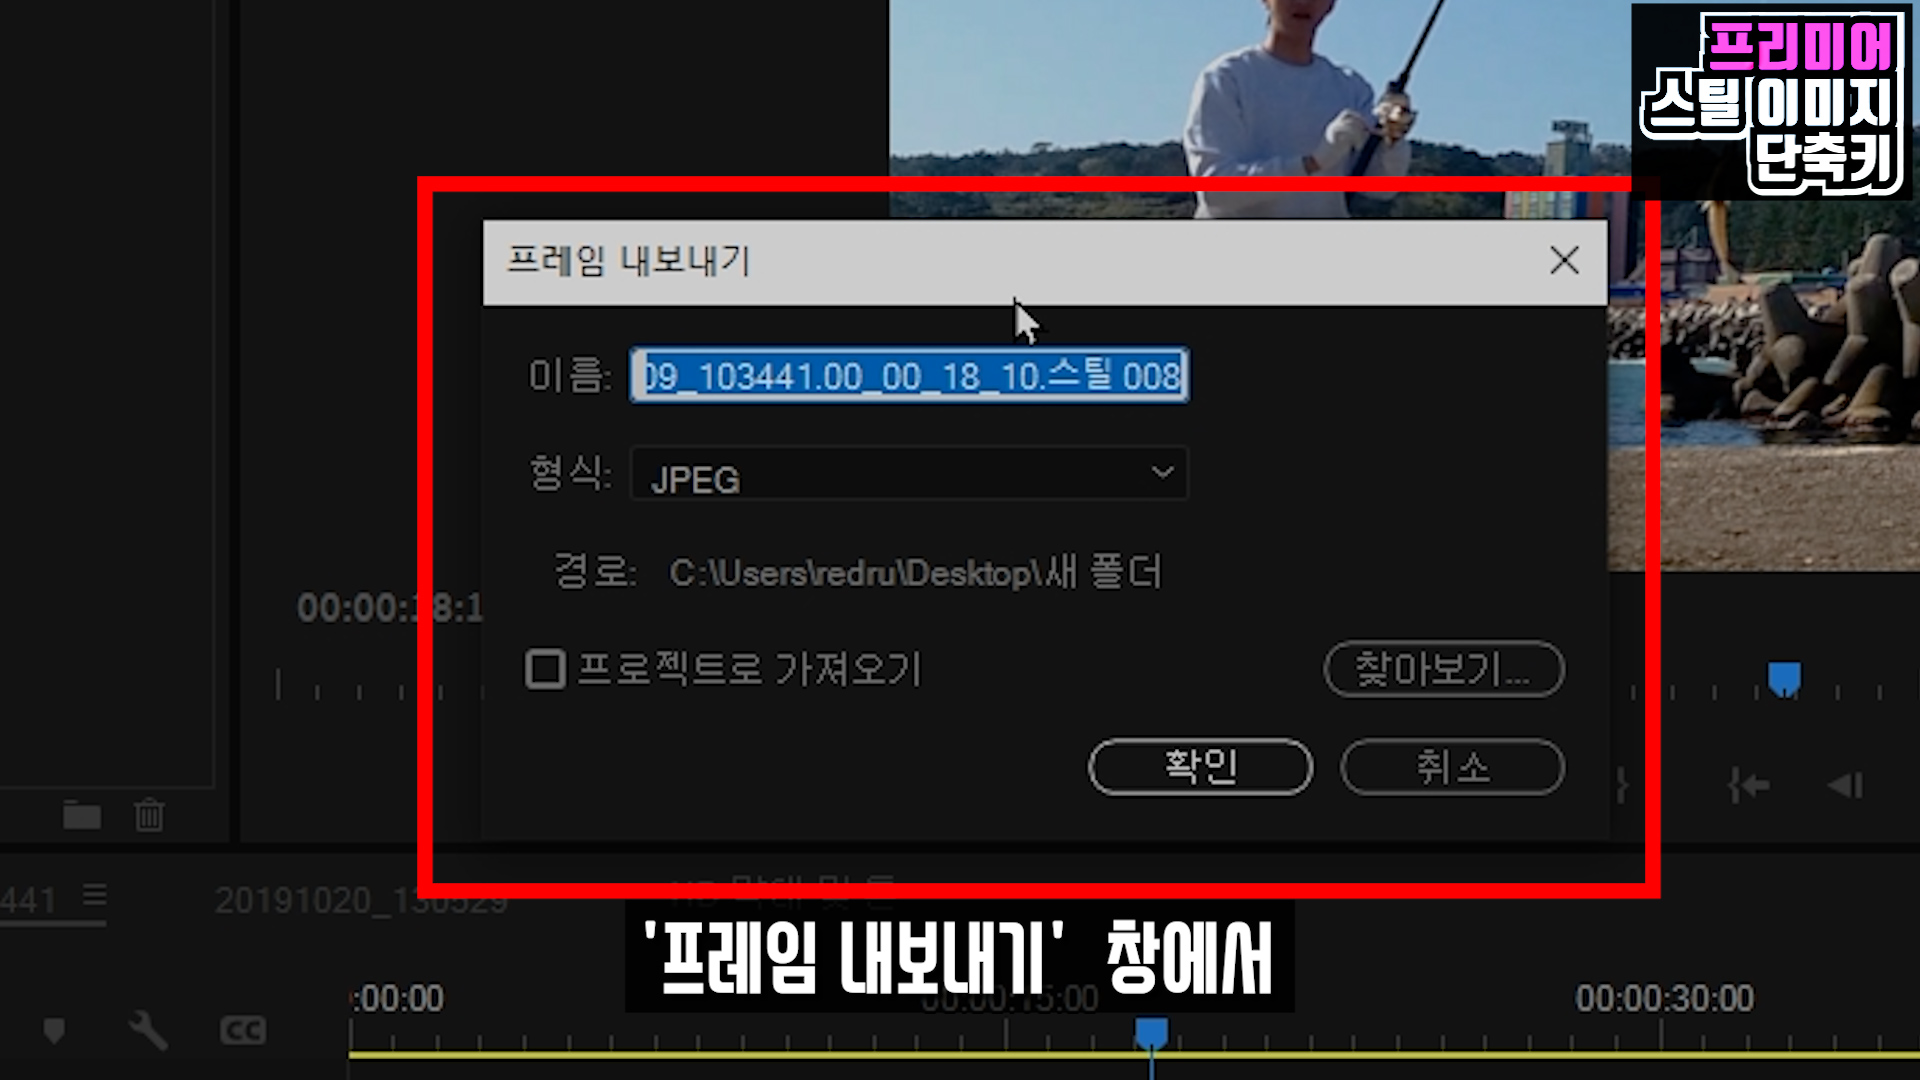Screen dimensions: 1920x1080
Task: Click the Mark Out brace icon
Action: point(1621,786)
